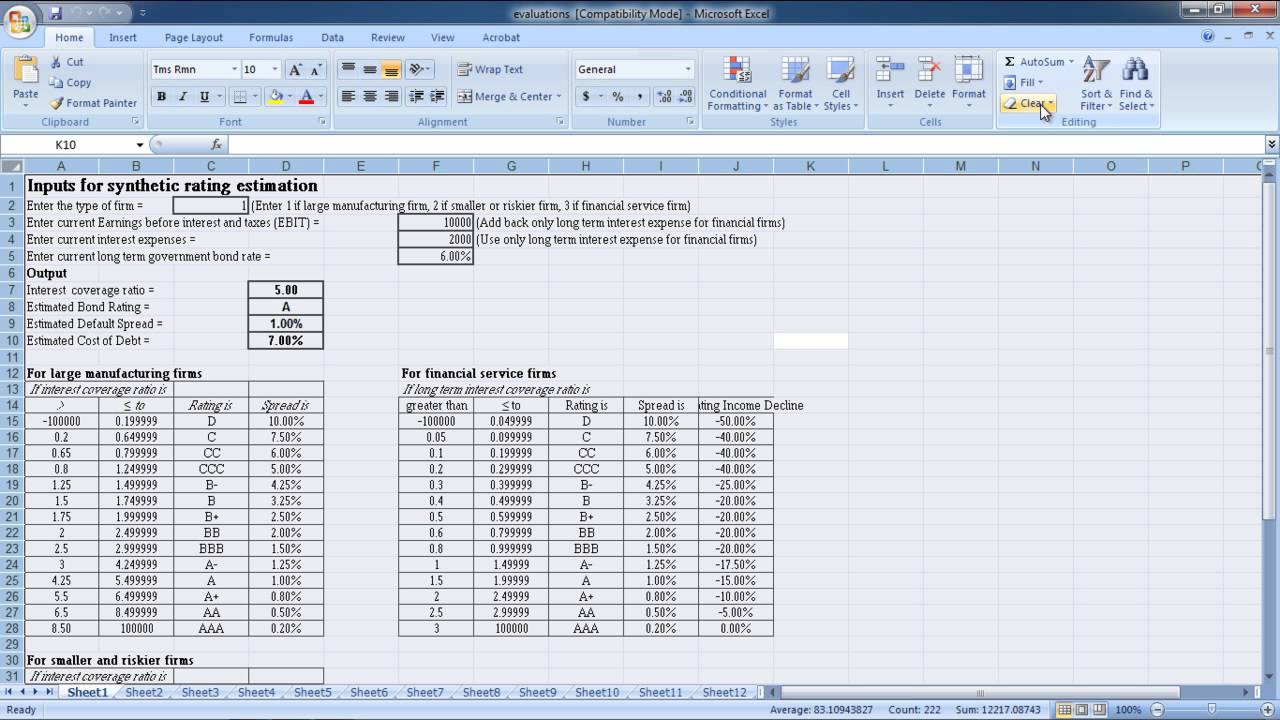Screen dimensions: 1280x720
Task: Click the Format Painter tool
Action: click(x=93, y=103)
